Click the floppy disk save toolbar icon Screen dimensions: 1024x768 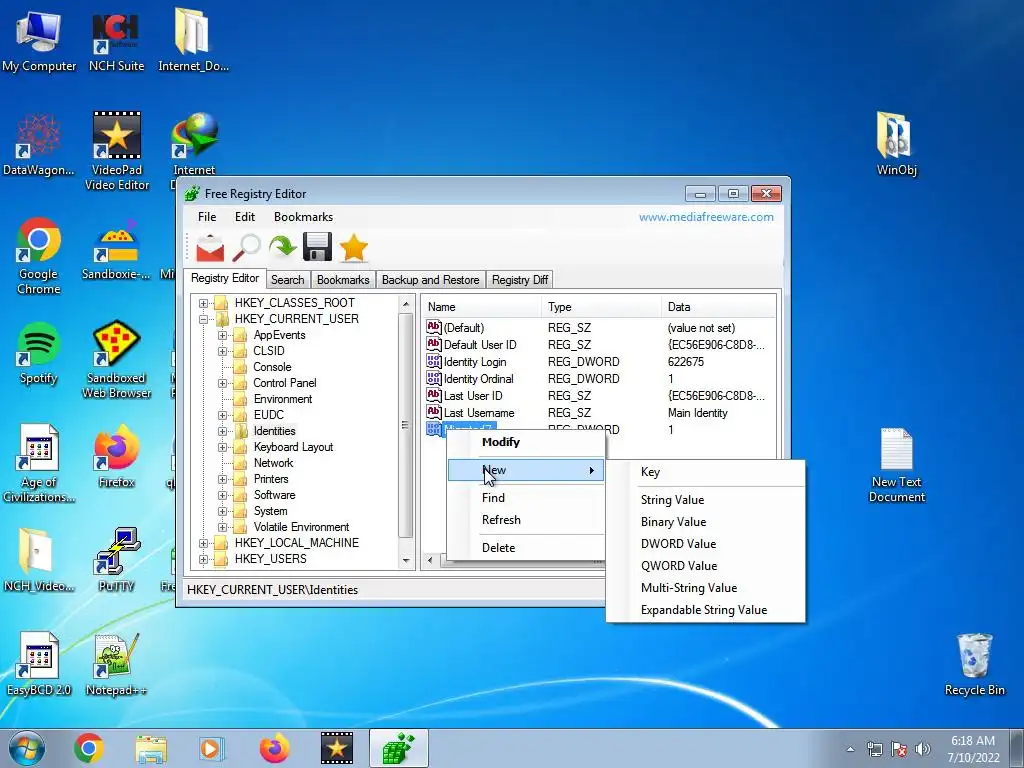317,248
